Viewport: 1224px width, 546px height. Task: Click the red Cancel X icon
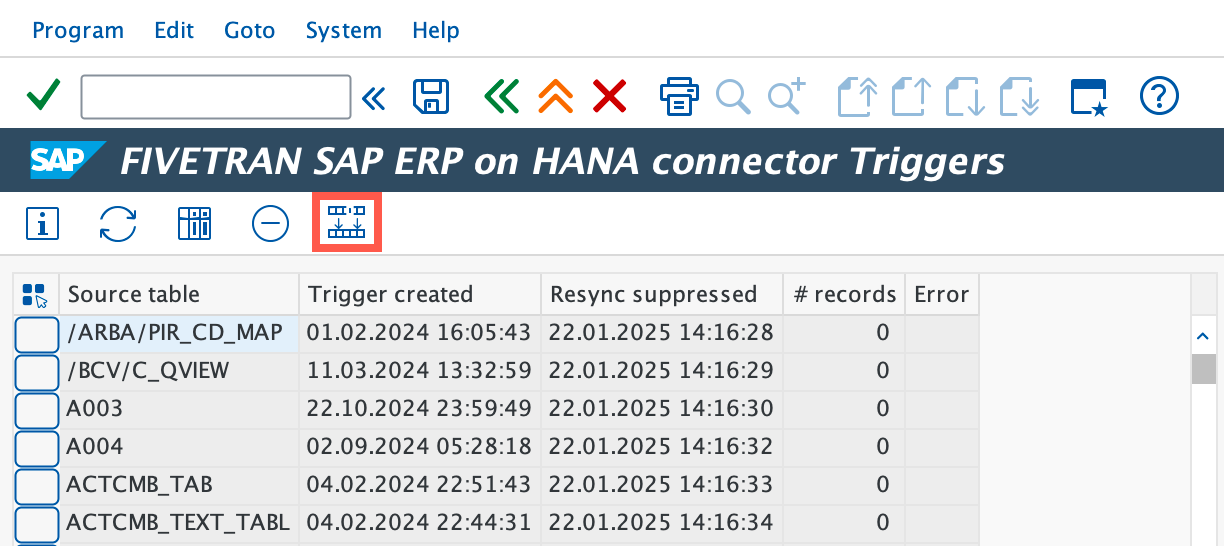coord(609,97)
